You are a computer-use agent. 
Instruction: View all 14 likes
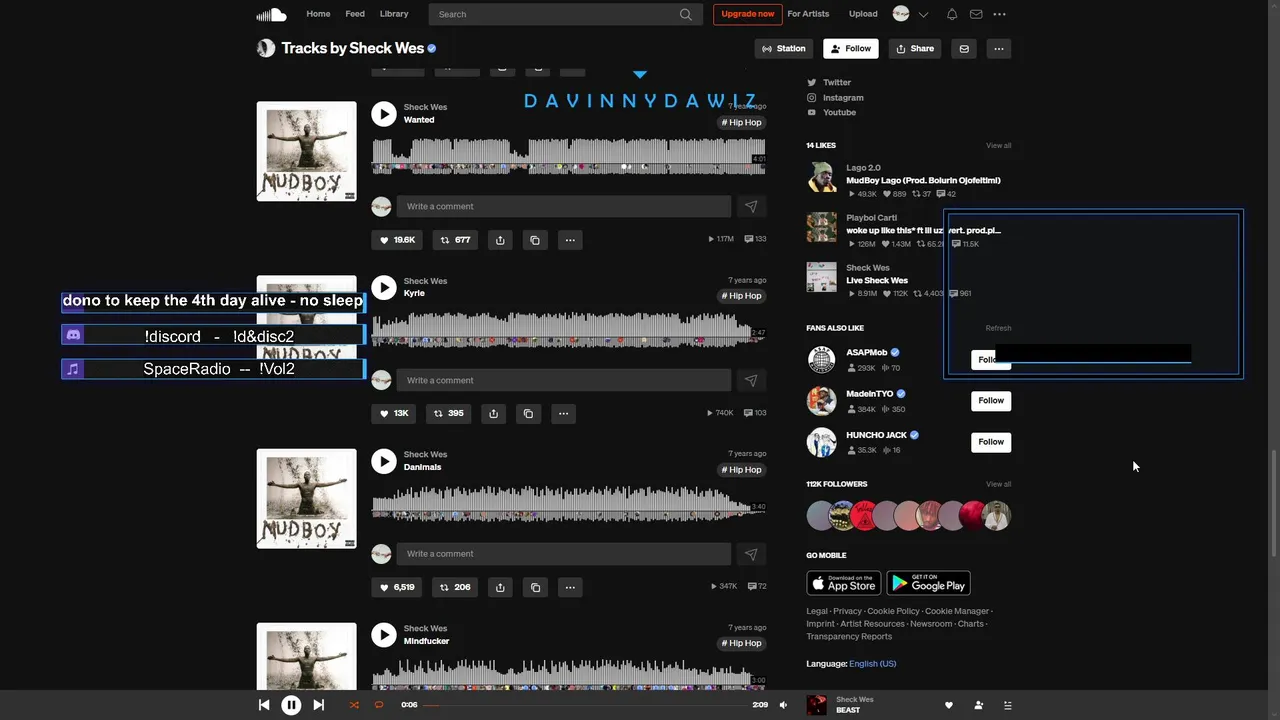[998, 145]
